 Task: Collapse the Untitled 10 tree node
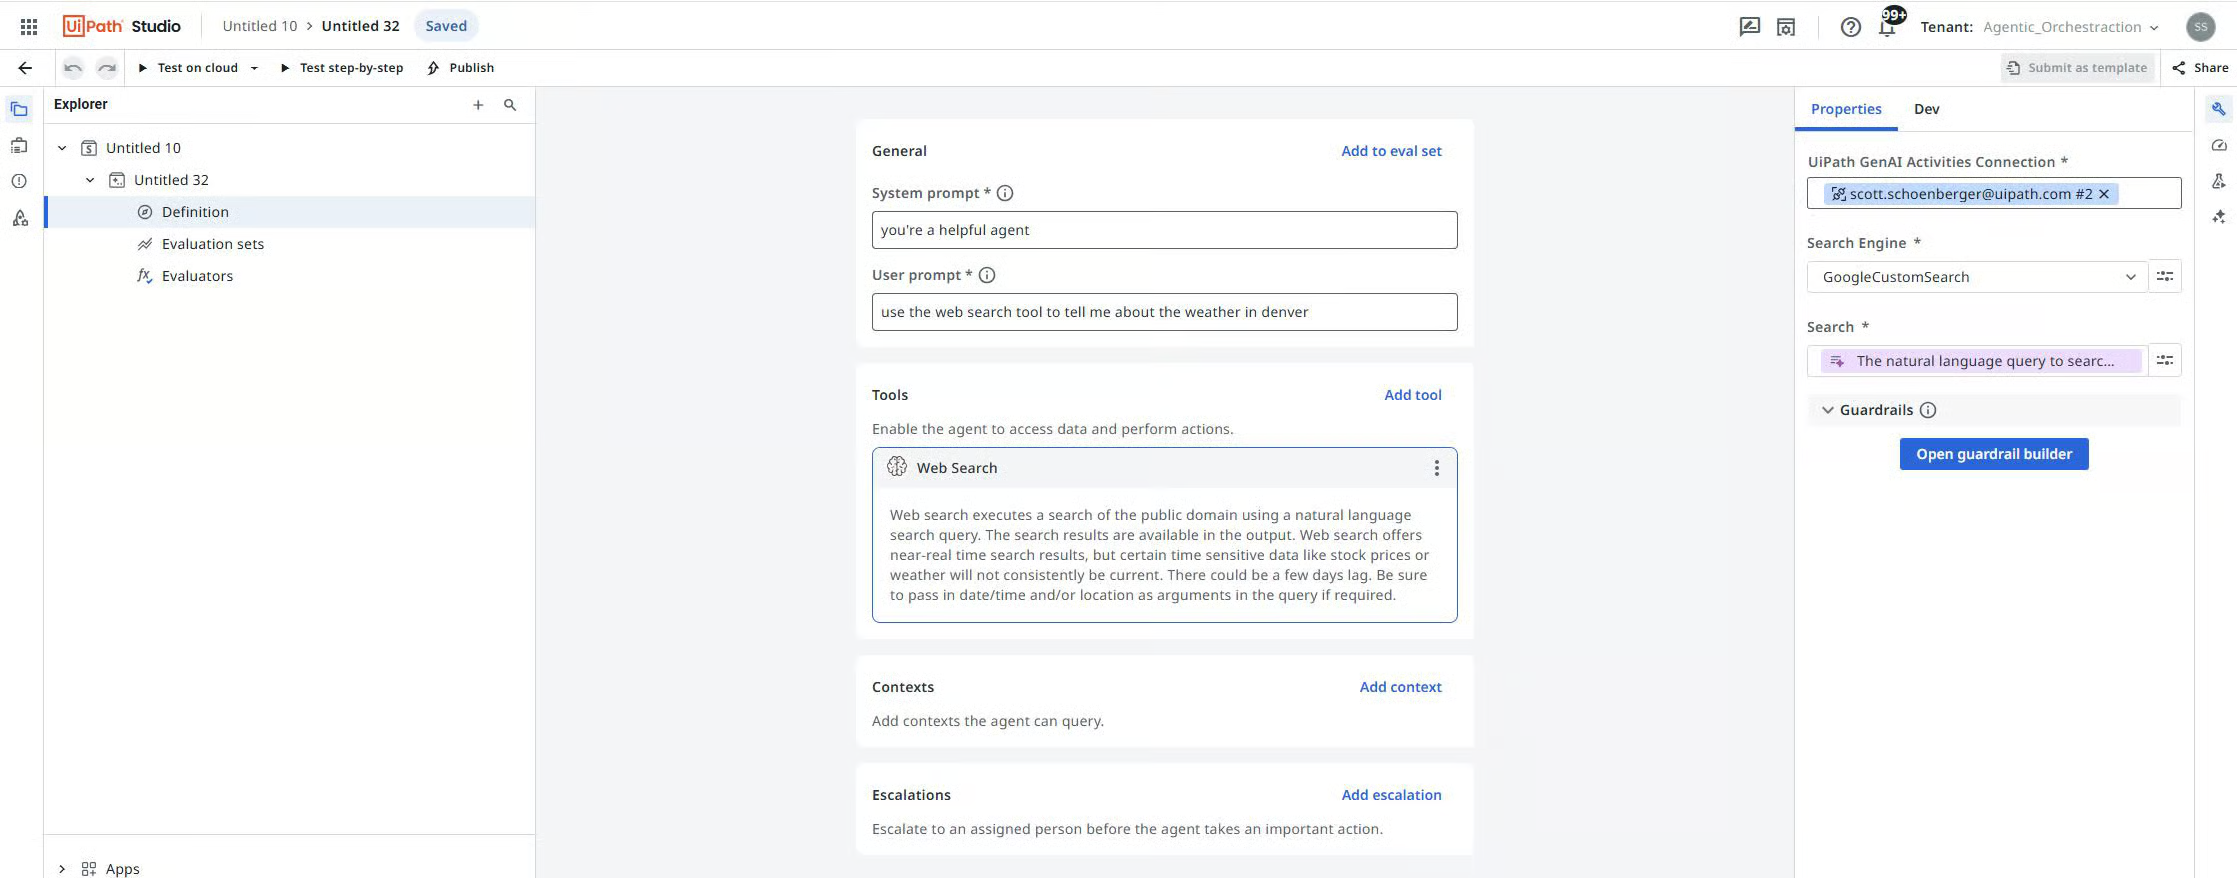coord(62,148)
